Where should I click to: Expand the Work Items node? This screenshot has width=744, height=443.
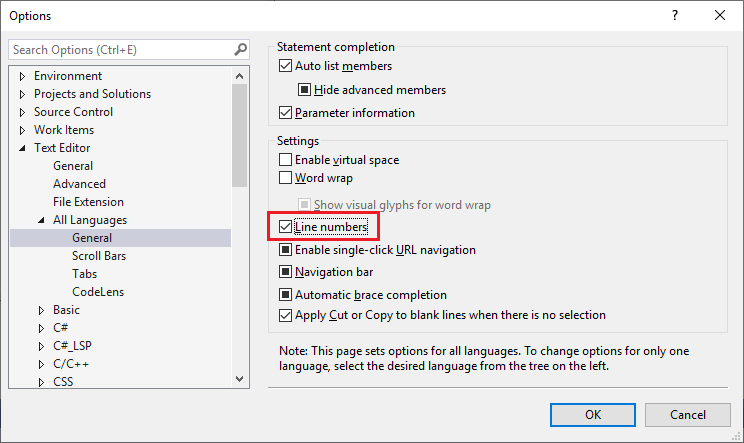(x=22, y=130)
